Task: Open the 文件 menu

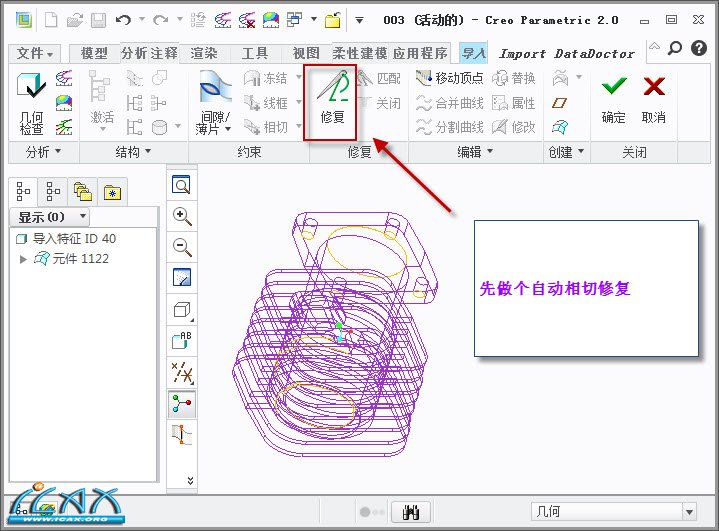Action: click(x=36, y=53)
